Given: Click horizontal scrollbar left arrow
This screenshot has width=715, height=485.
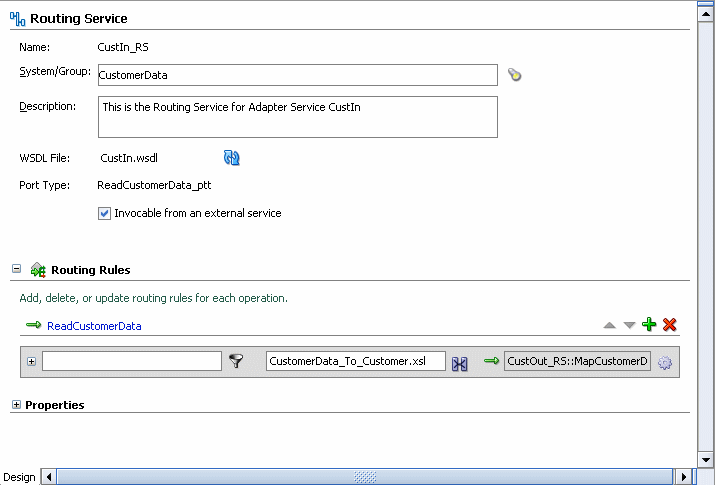Looking at the screenshot, I should 49,477.
